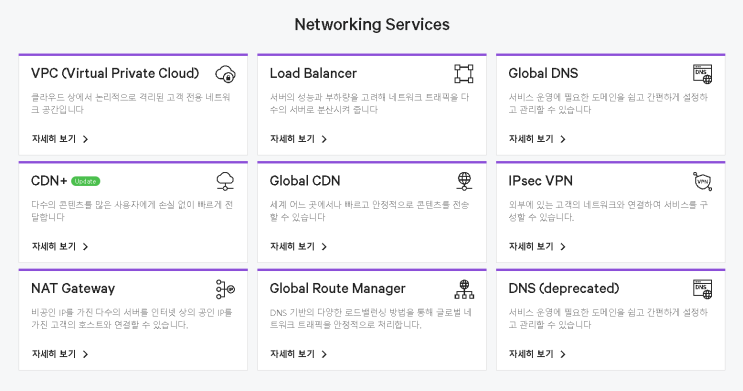Open details link under IPsec VPN
Screen dimensions: 743x391
(x=537, y=246)
